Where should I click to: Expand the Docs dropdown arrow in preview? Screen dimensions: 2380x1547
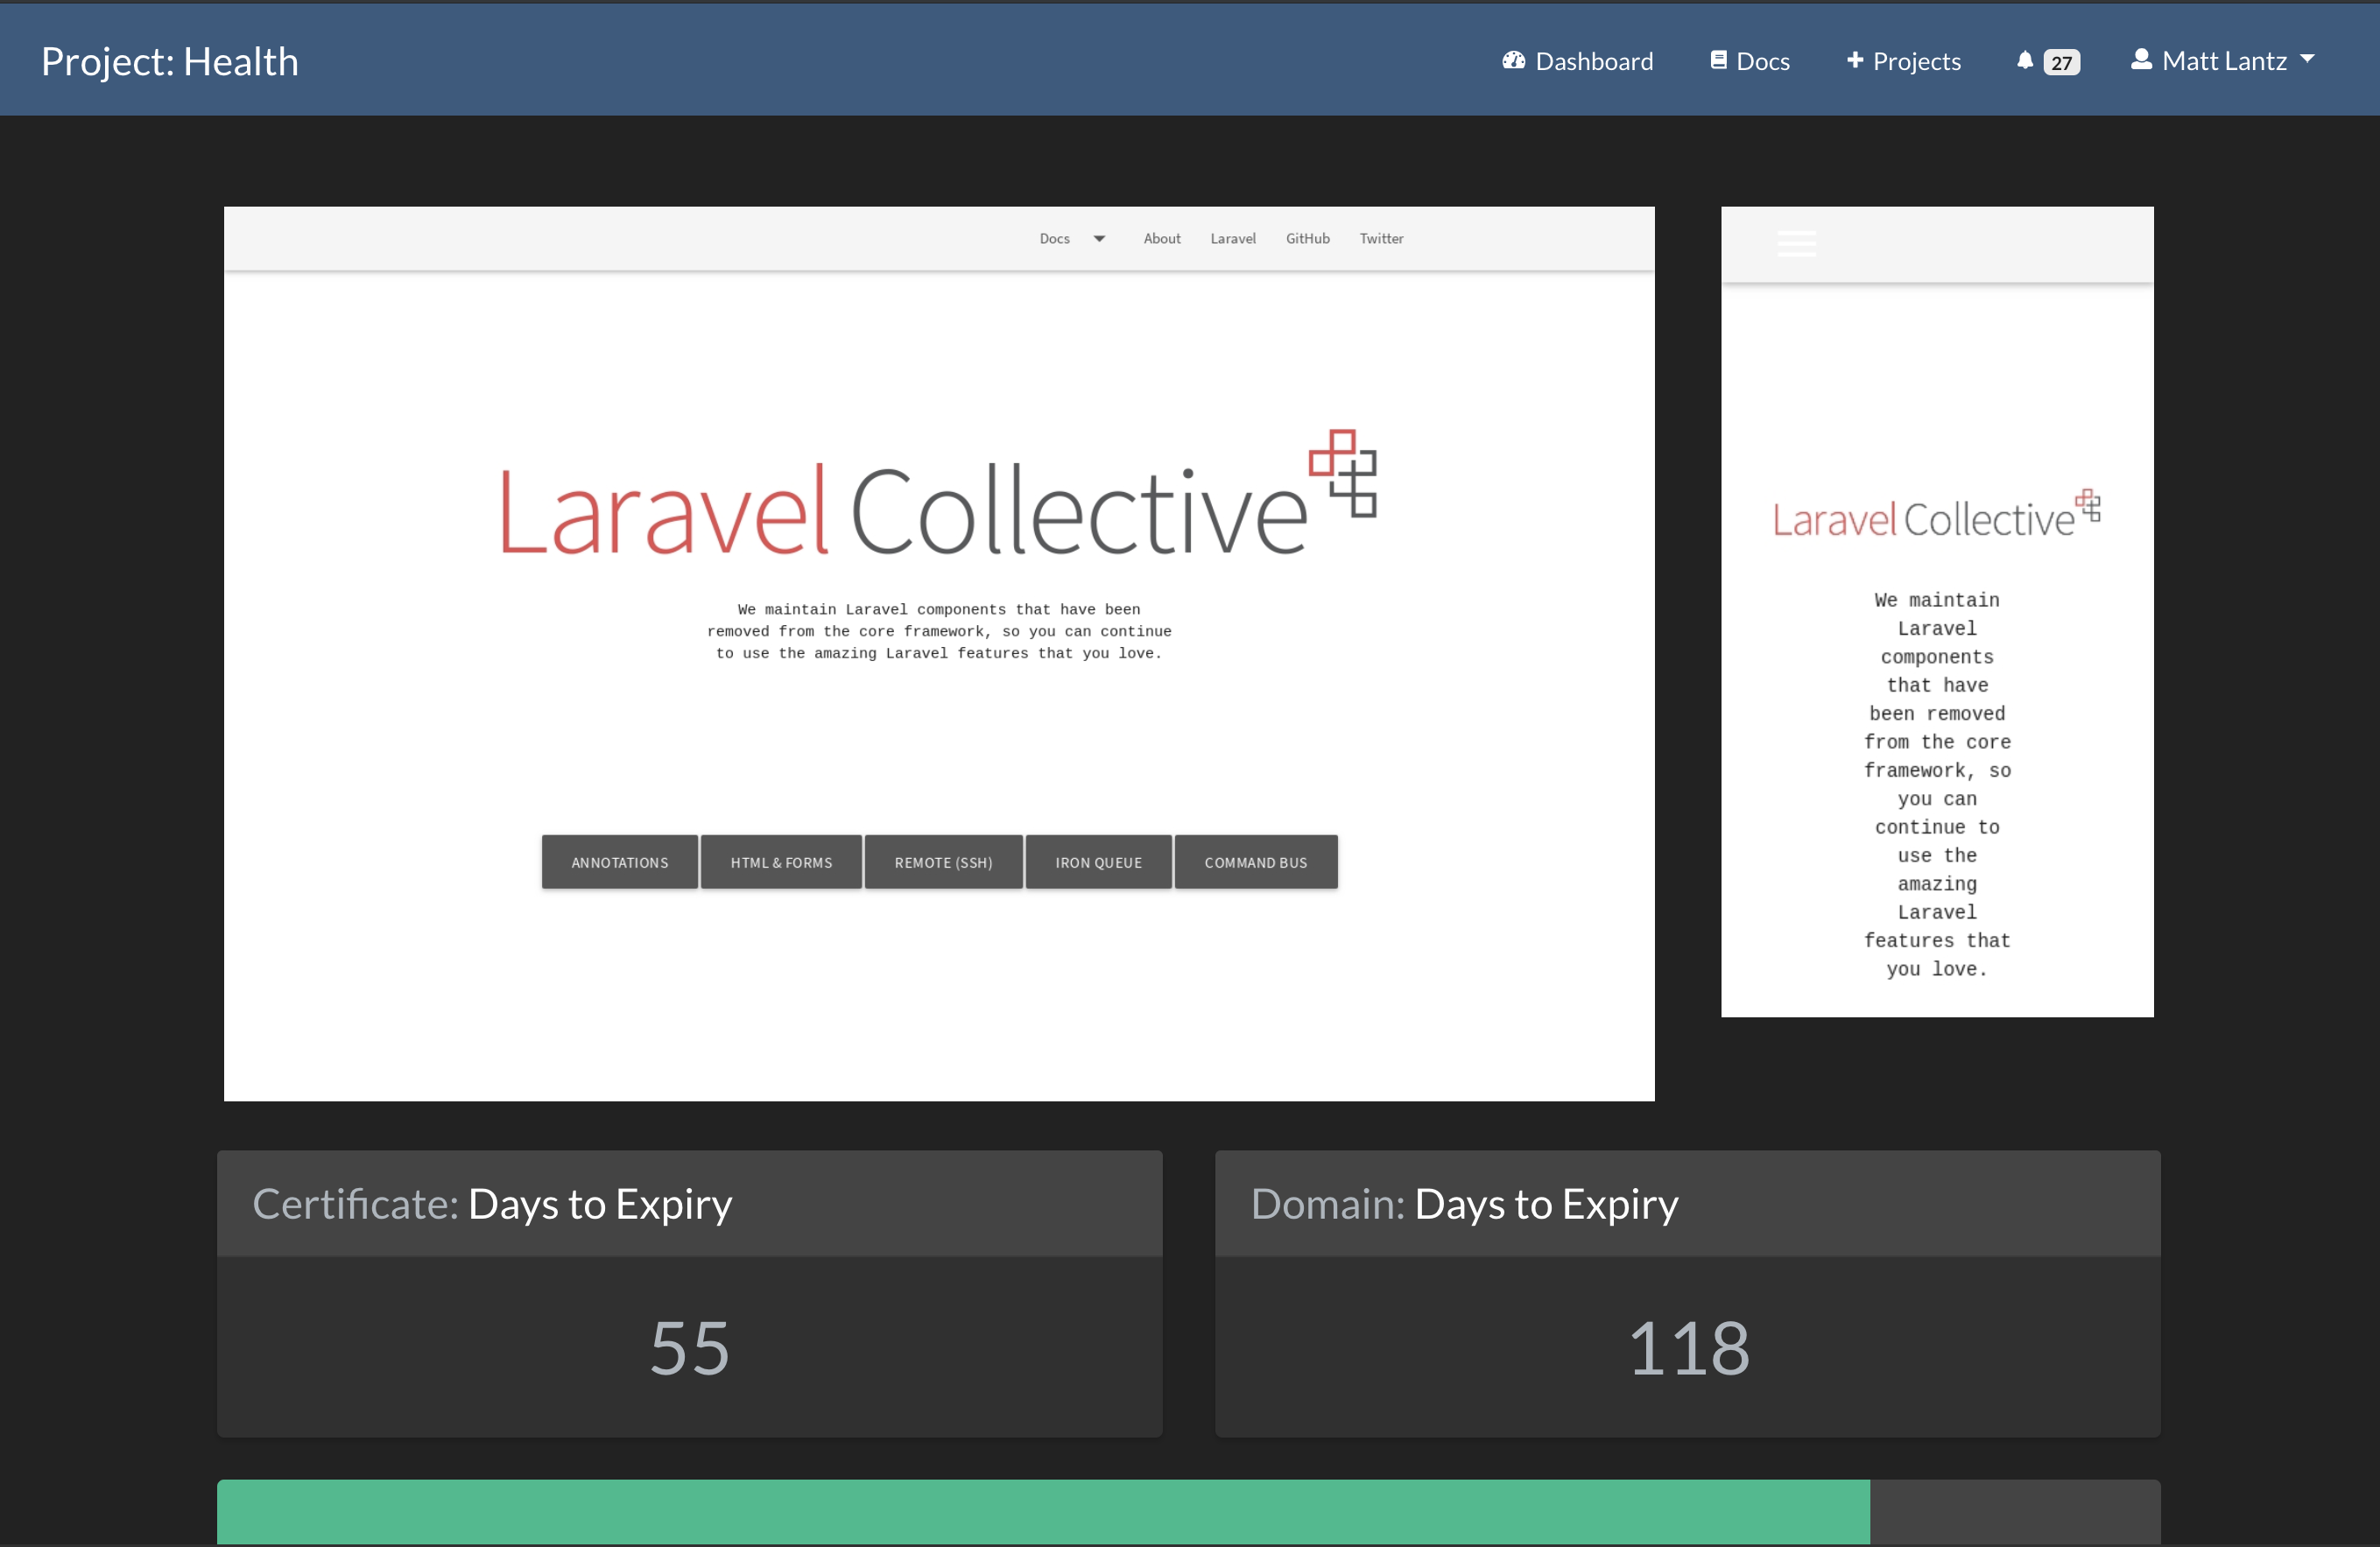pyautogui.click(x=1099, y=239)
